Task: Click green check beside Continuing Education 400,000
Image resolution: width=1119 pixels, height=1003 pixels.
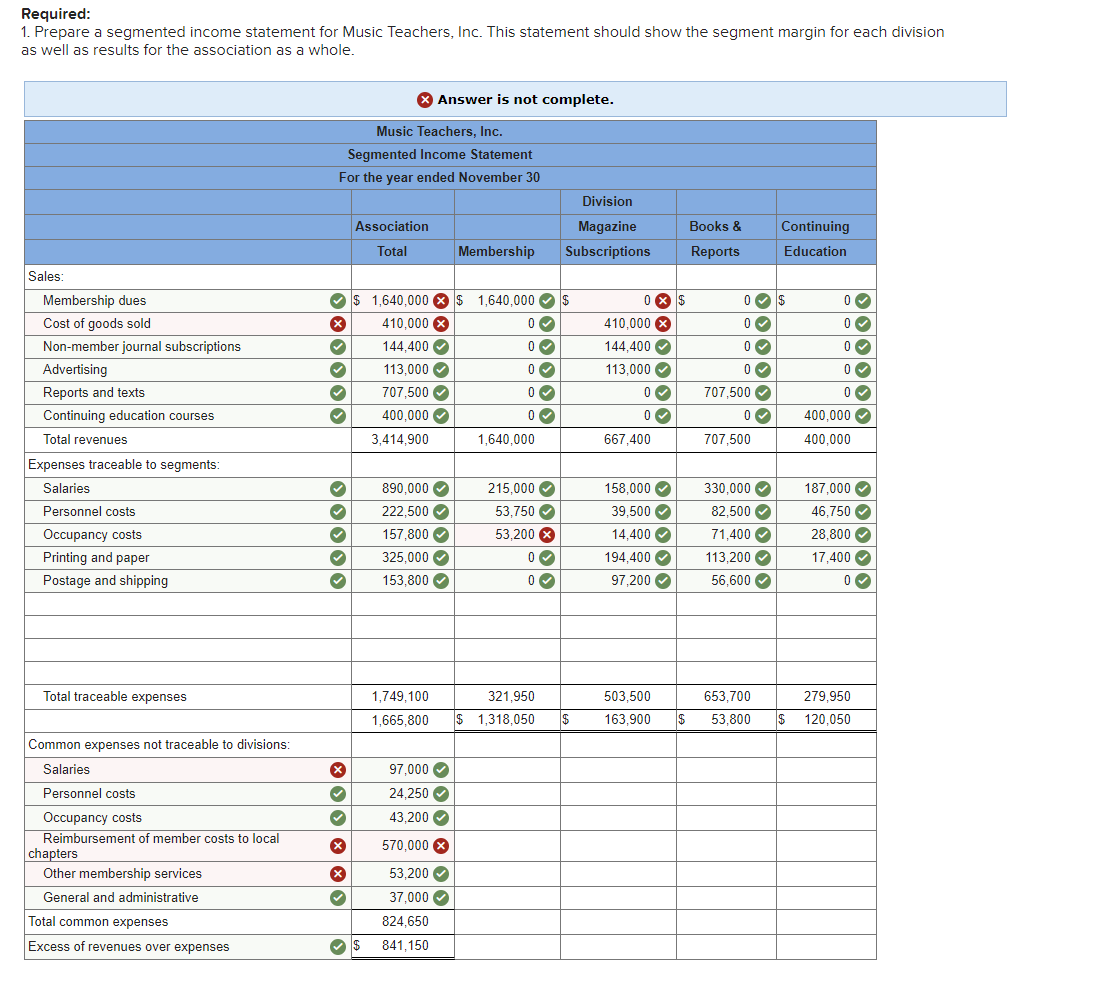Action: click(863, 415)
